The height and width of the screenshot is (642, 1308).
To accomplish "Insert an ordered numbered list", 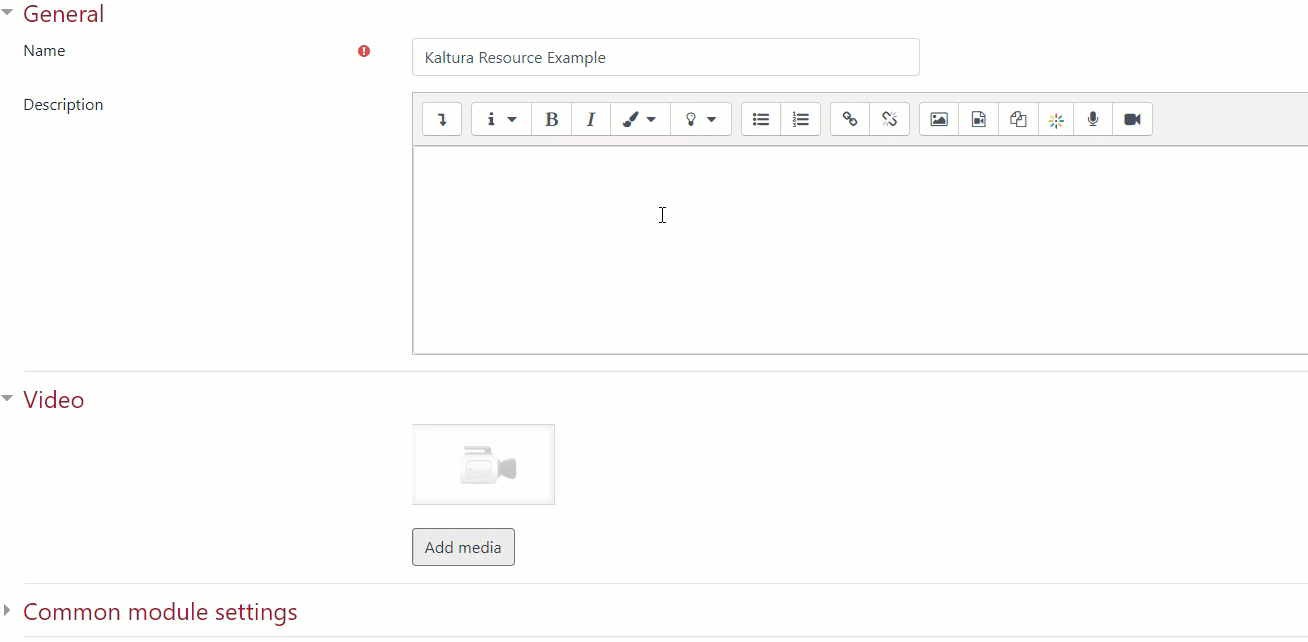I will [801, 119].
